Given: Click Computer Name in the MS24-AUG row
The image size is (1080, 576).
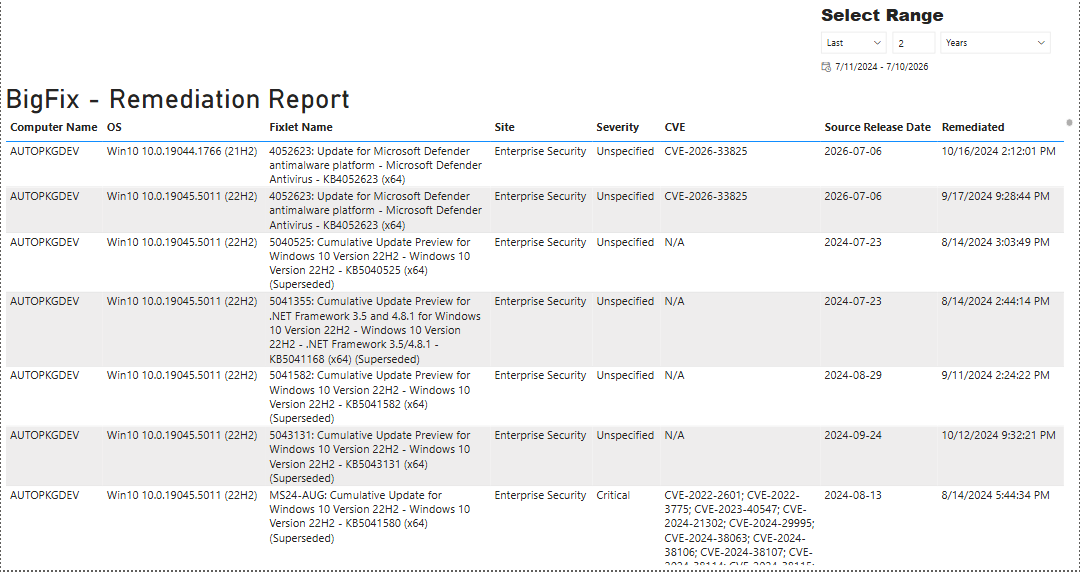Looking at the screenshot, I should click(x=44, y=495).
